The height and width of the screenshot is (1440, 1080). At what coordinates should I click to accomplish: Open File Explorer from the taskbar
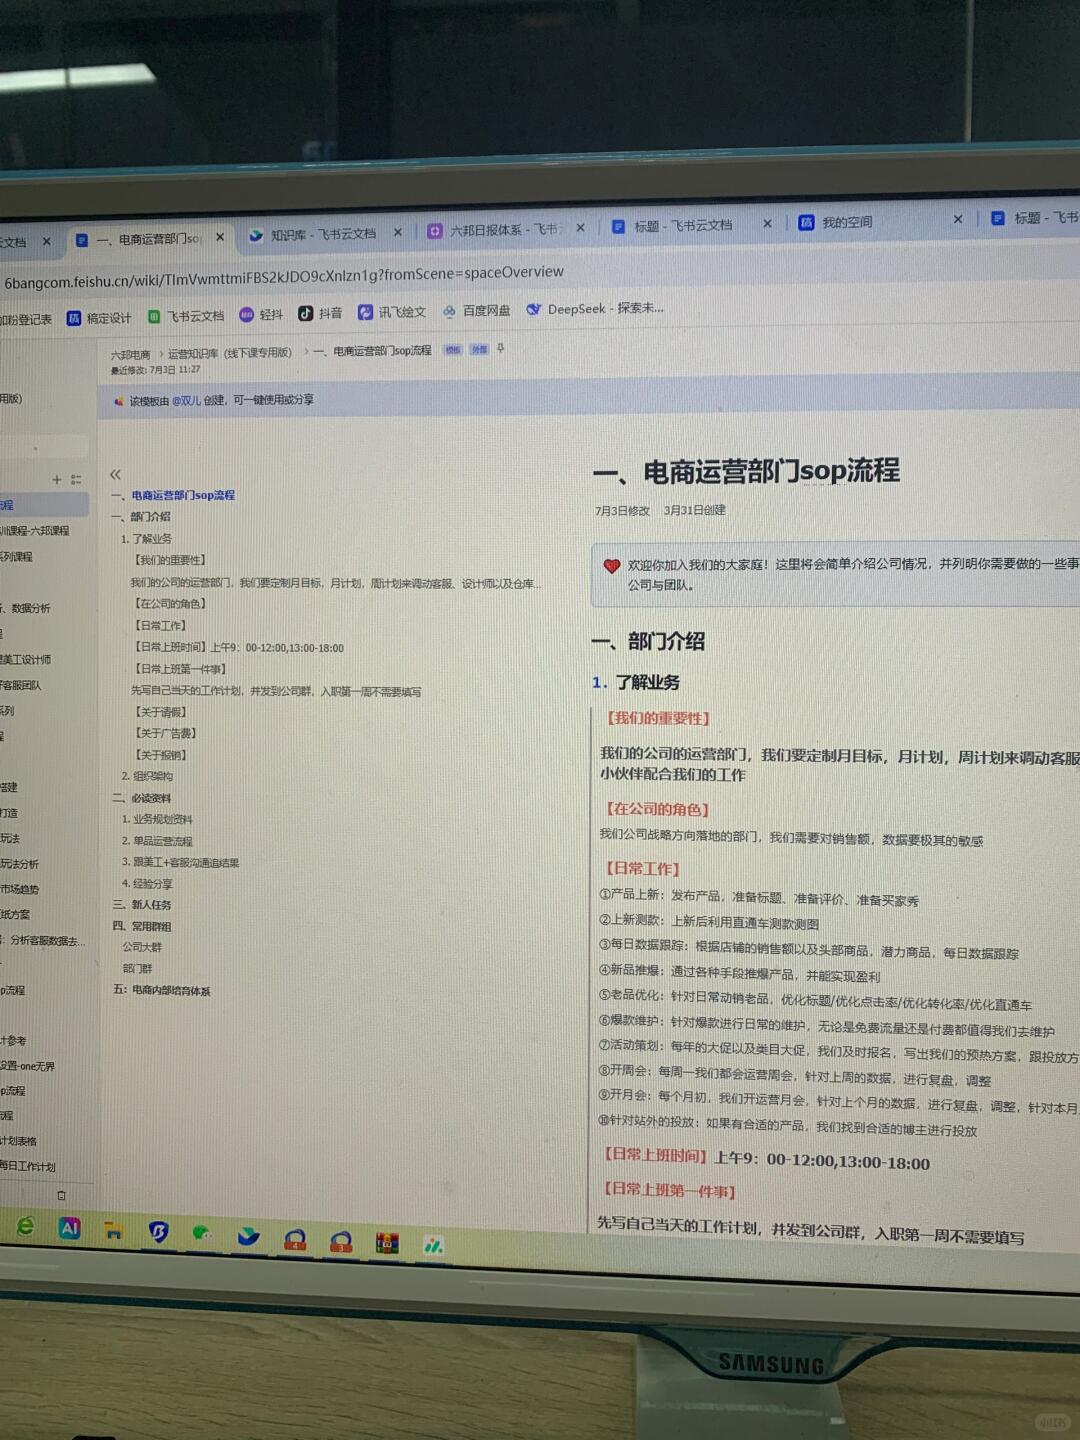pyautogui.click(x=113, y=1230)
